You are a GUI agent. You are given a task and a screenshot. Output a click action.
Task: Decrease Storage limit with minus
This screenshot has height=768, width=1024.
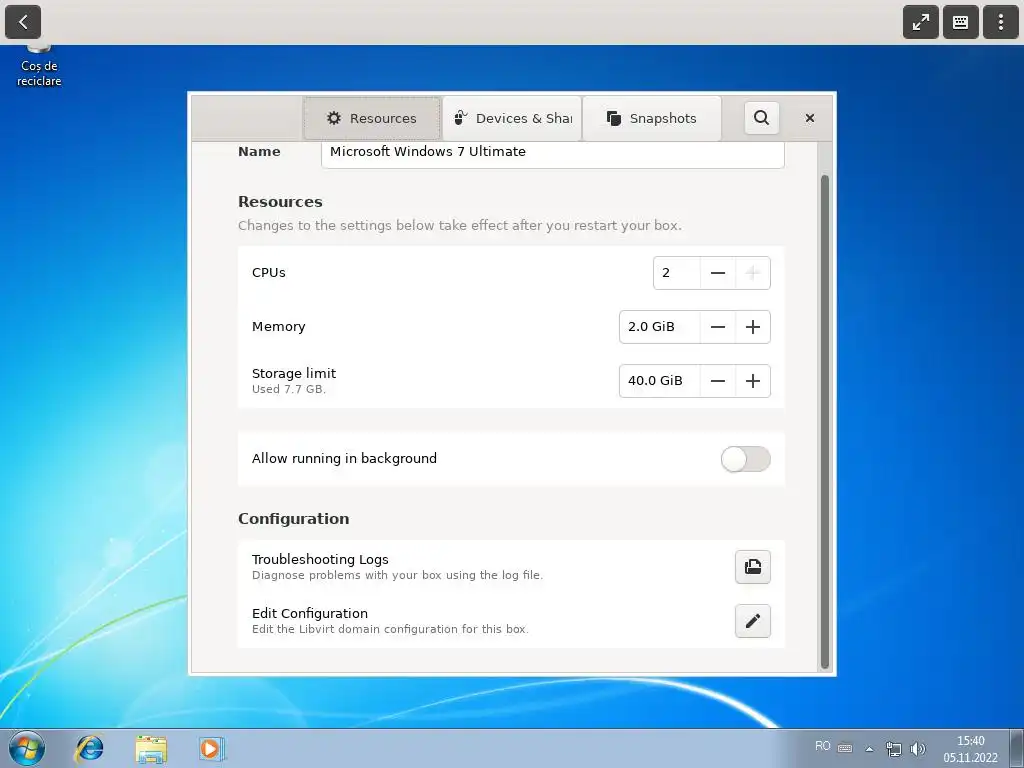(718, 381)
